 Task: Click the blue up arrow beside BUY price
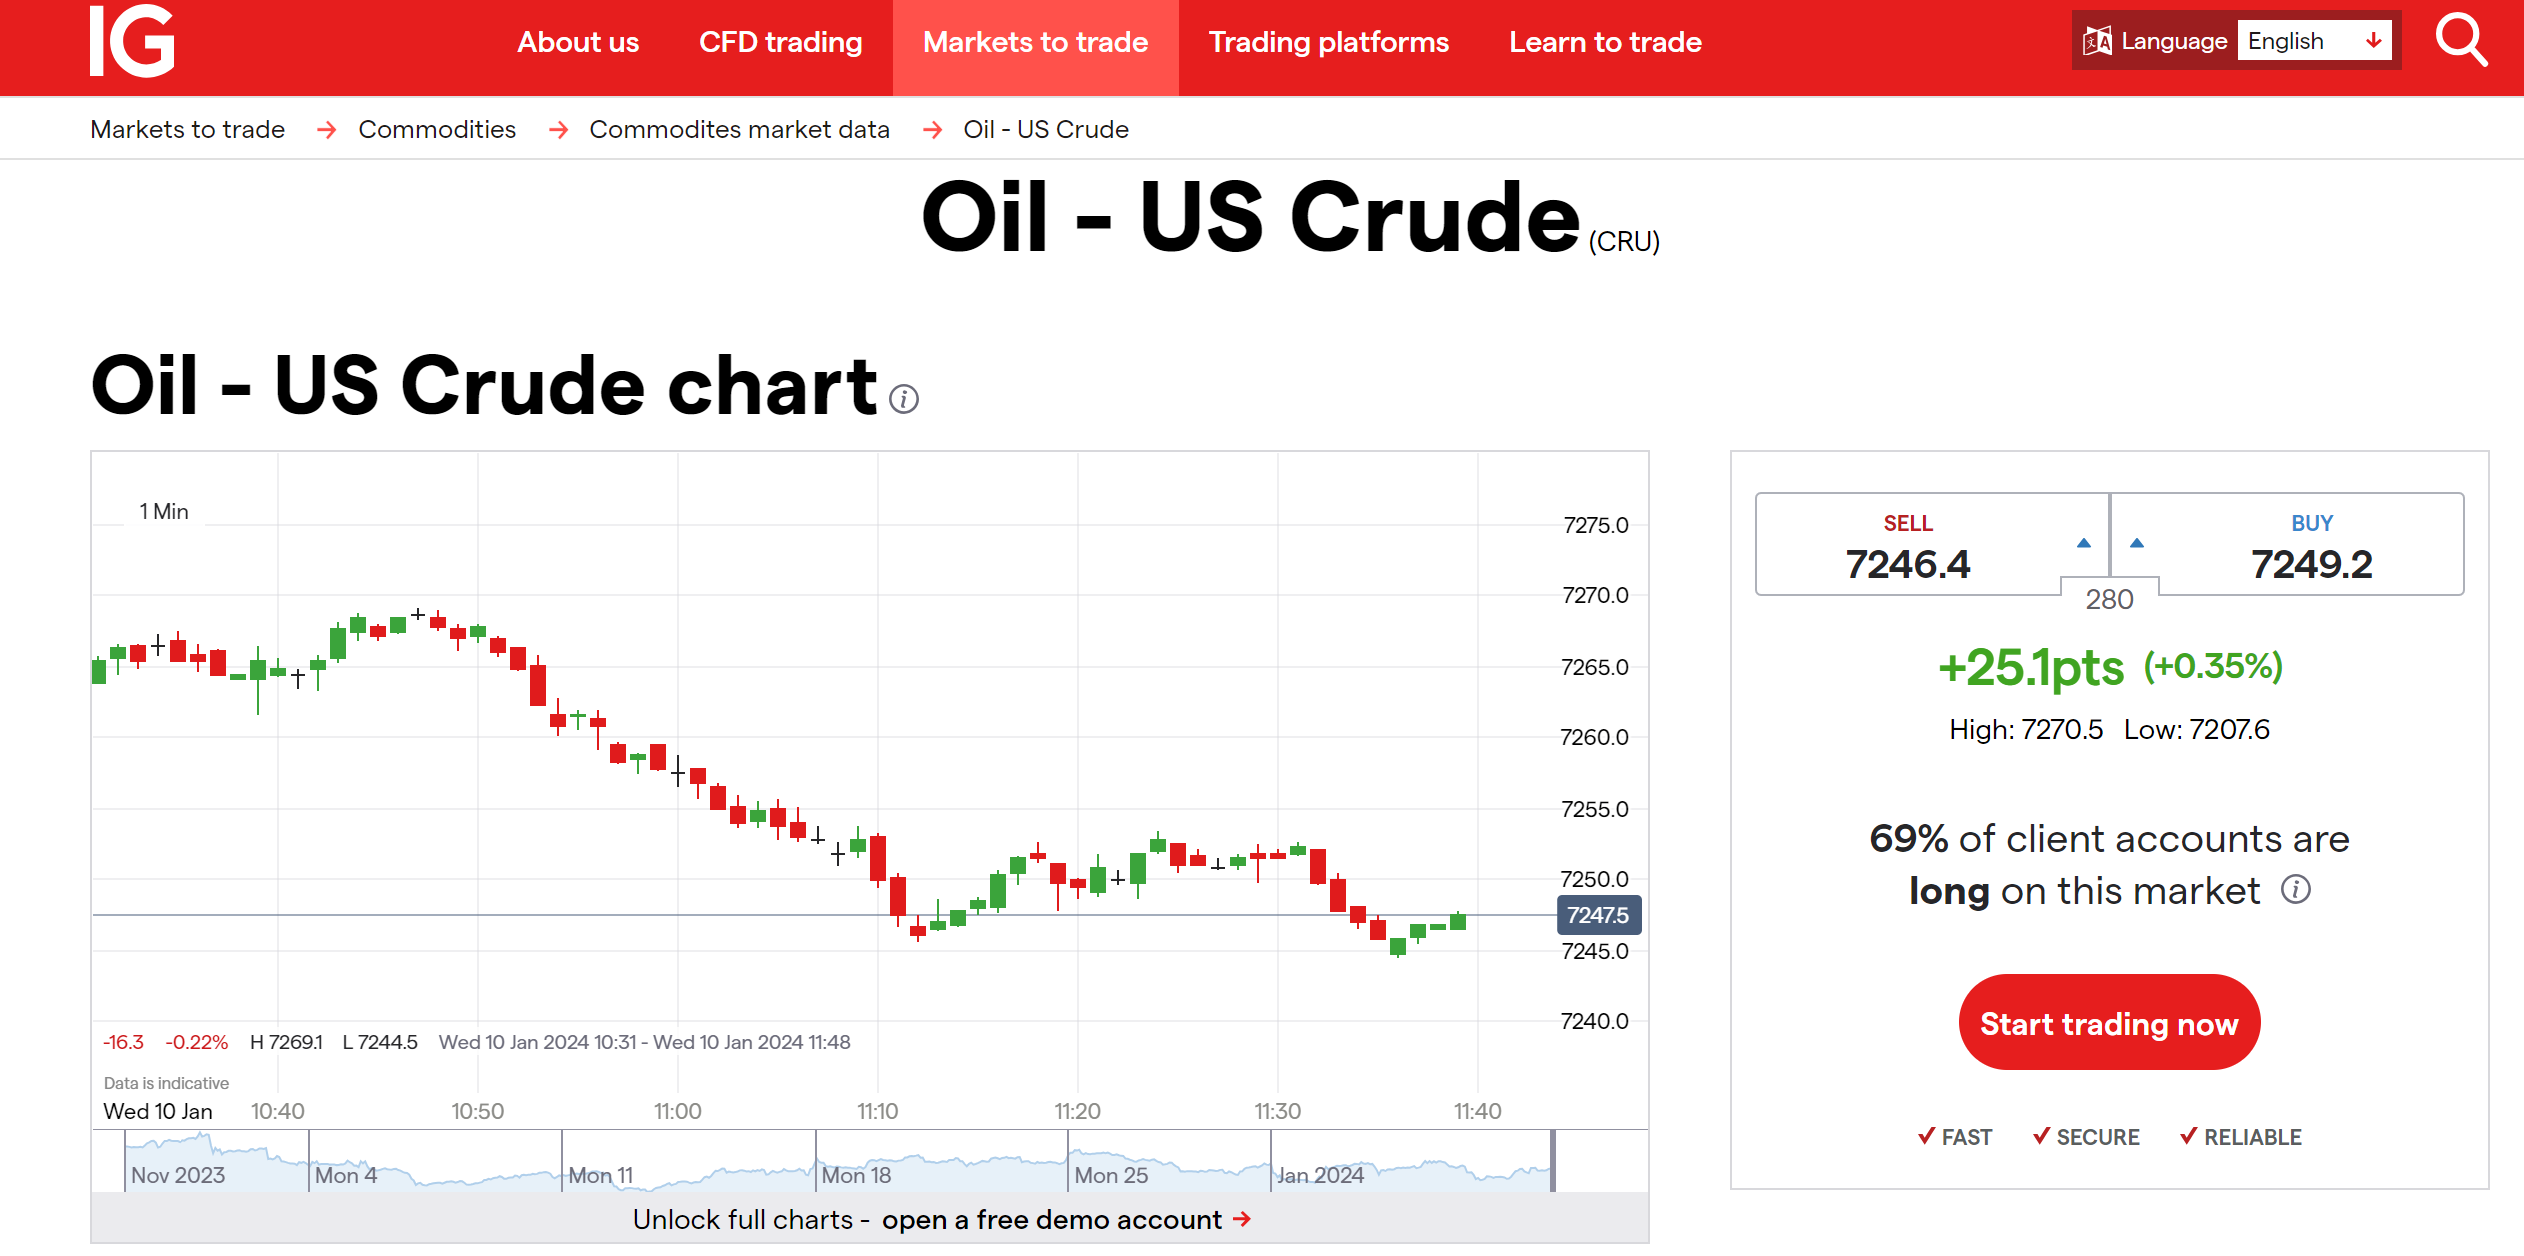tap(2137, 543)
